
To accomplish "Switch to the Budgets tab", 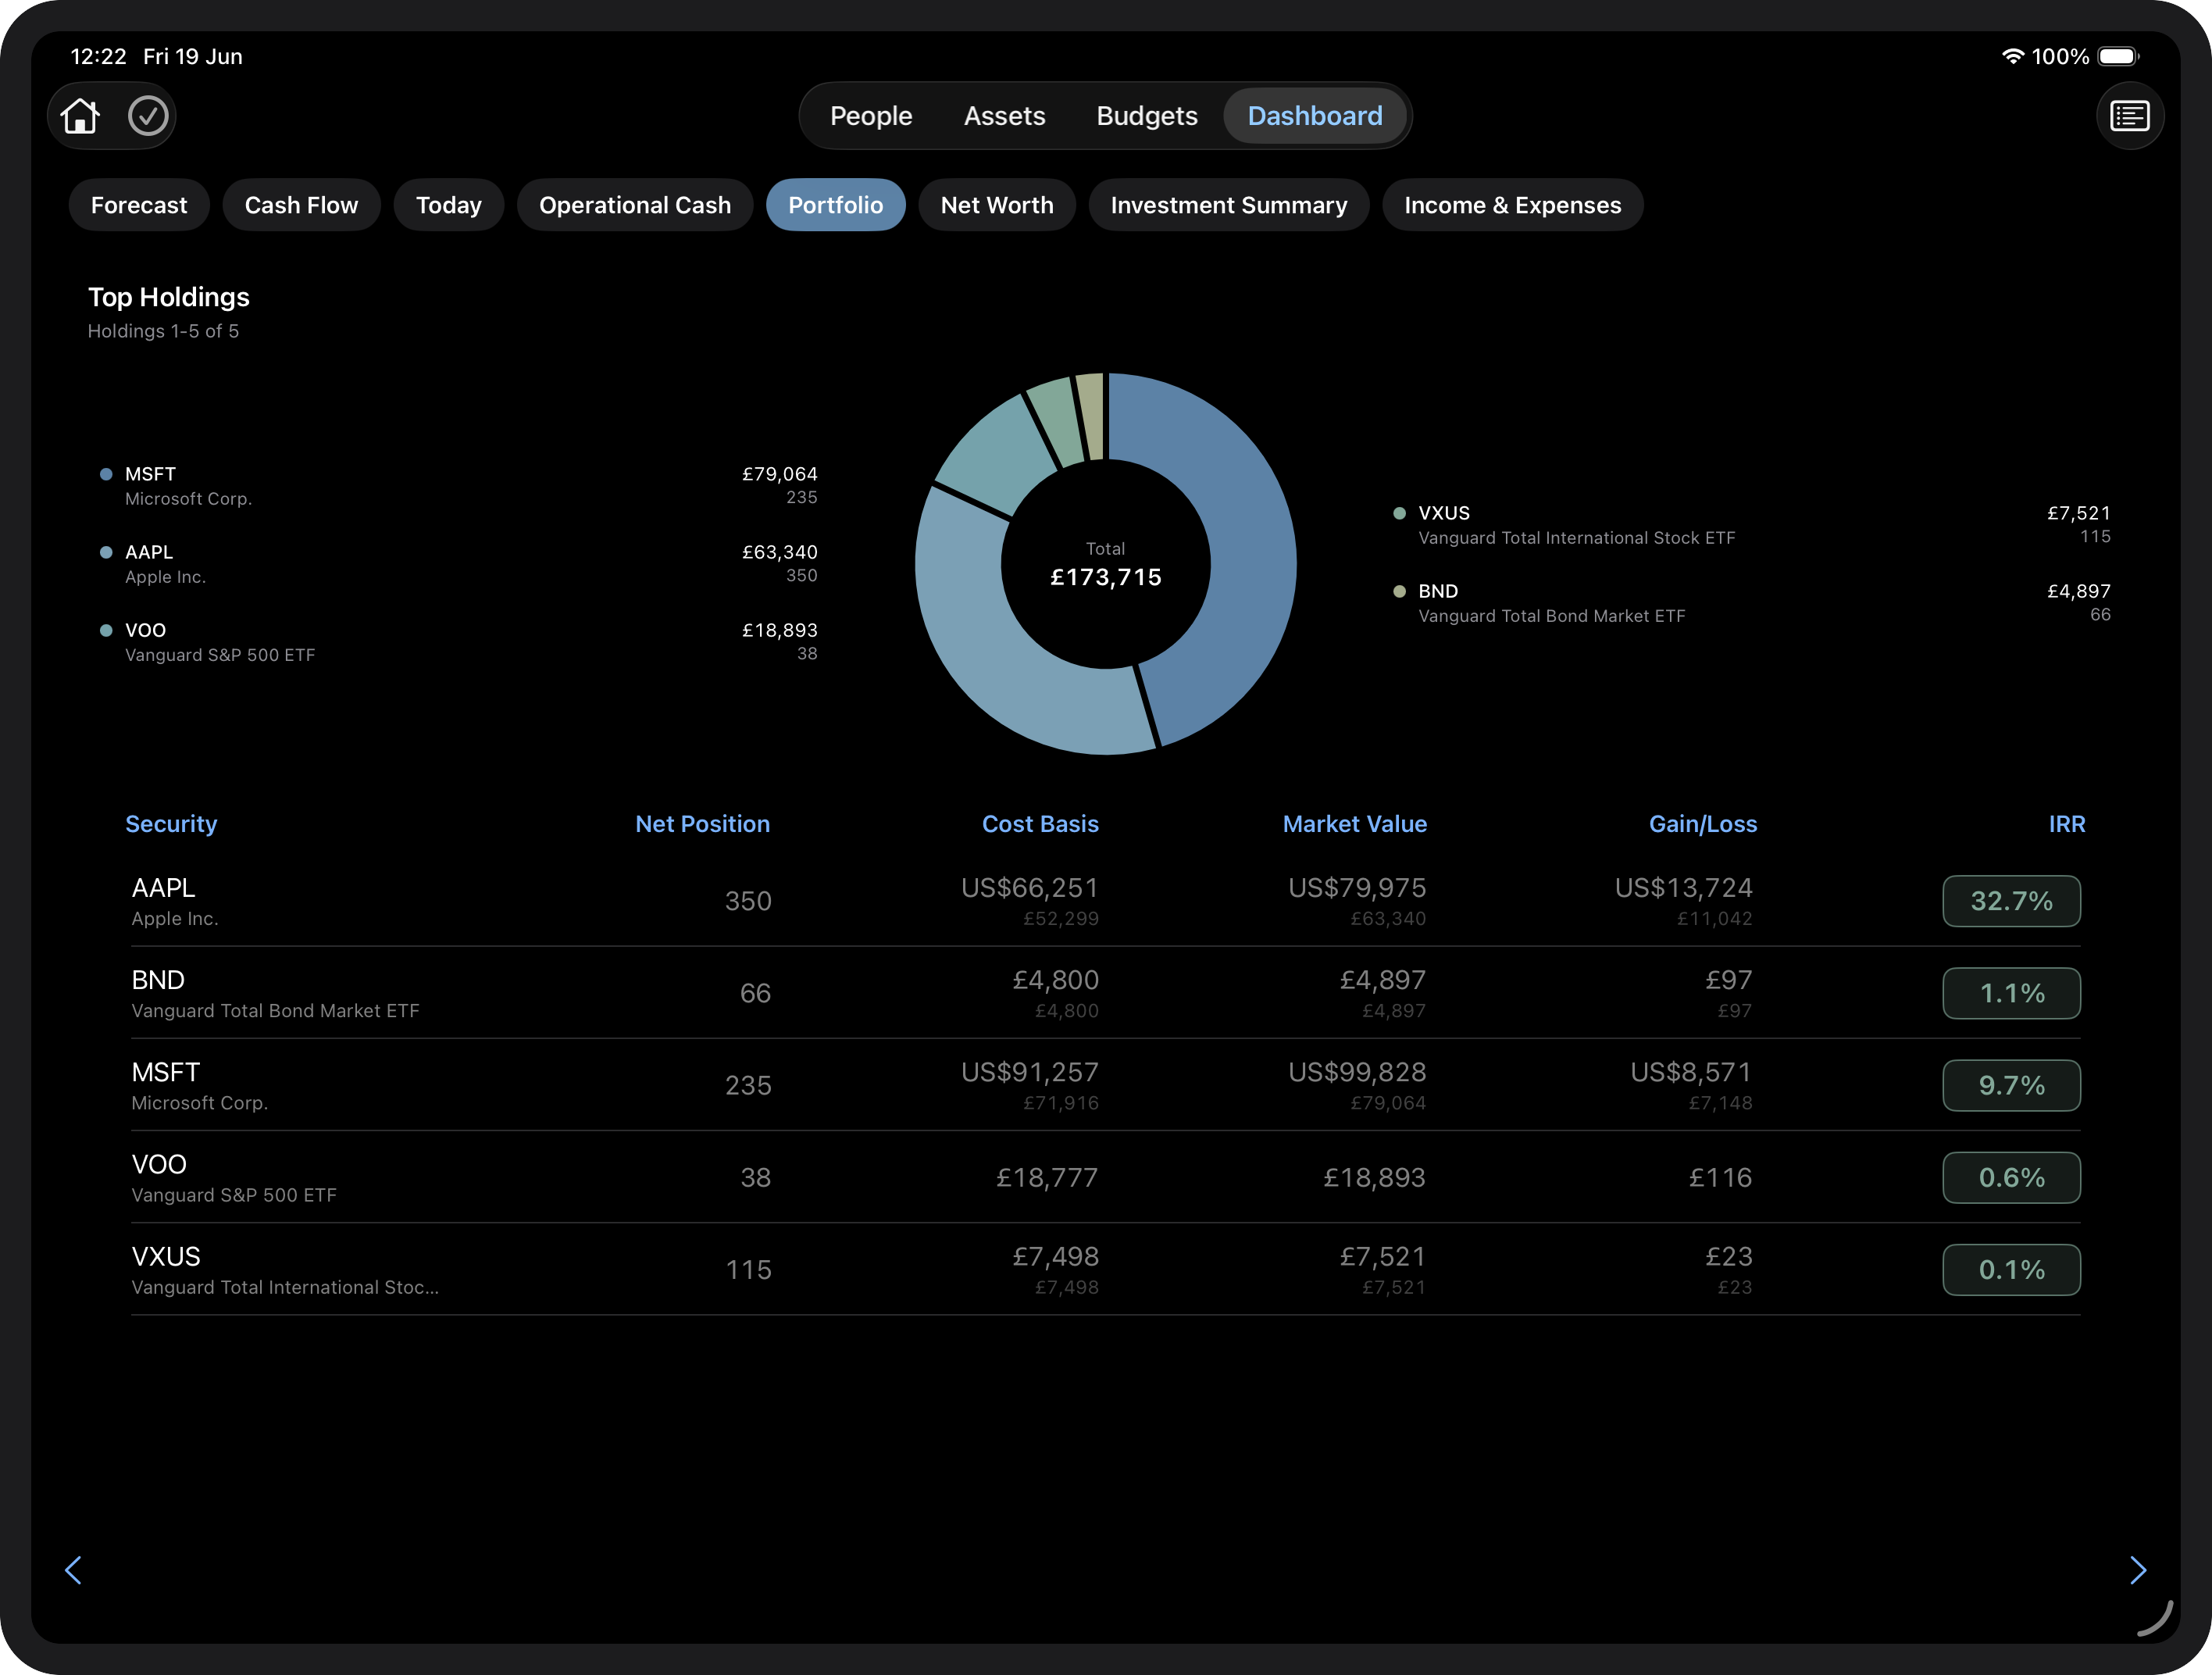I will point(1147,116).
